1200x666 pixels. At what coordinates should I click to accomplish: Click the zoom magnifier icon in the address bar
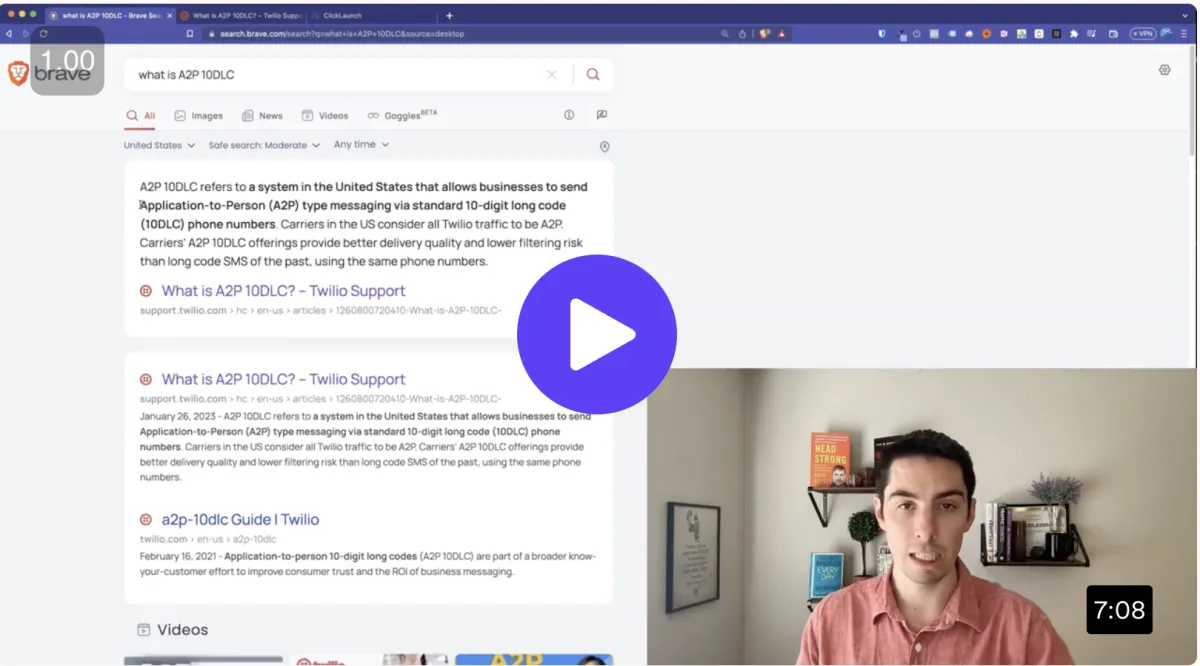coord(725,33)
